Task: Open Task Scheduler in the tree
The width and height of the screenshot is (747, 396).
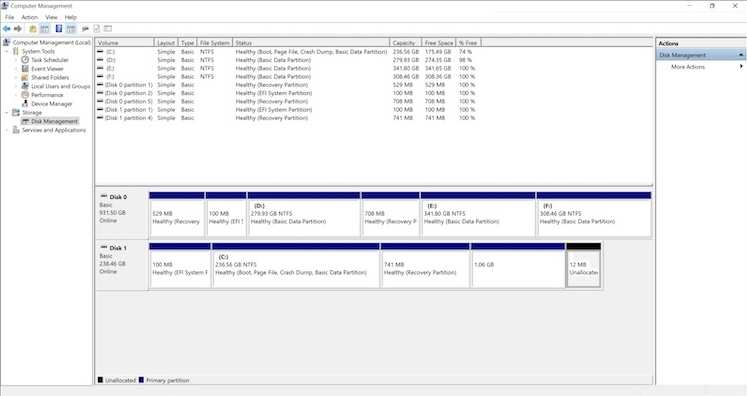Action: click(50, 60)
